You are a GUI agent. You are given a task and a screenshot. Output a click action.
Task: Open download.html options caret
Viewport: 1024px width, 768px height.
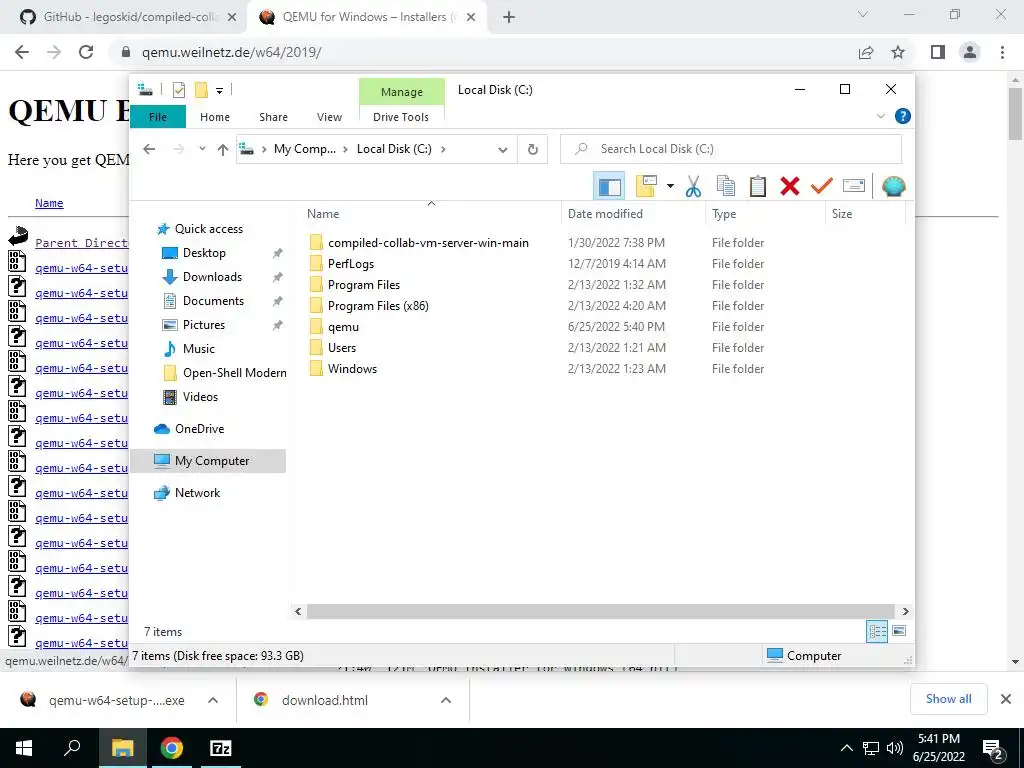(446, 700)
